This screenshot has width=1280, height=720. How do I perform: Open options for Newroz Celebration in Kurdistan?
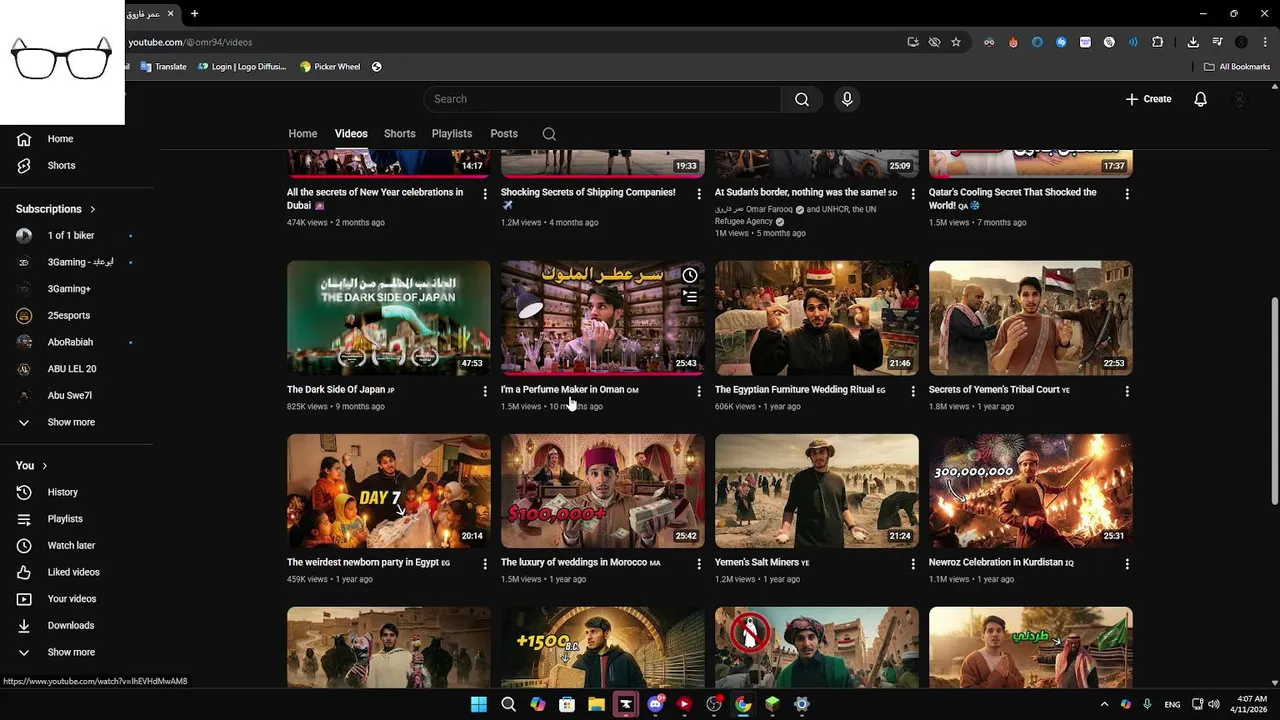[x=1127, y=564]
